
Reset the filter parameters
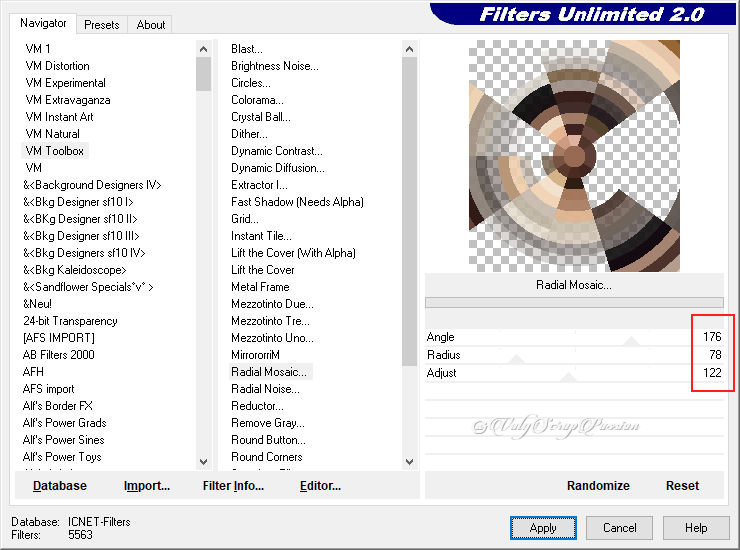(x=682, y=486)
